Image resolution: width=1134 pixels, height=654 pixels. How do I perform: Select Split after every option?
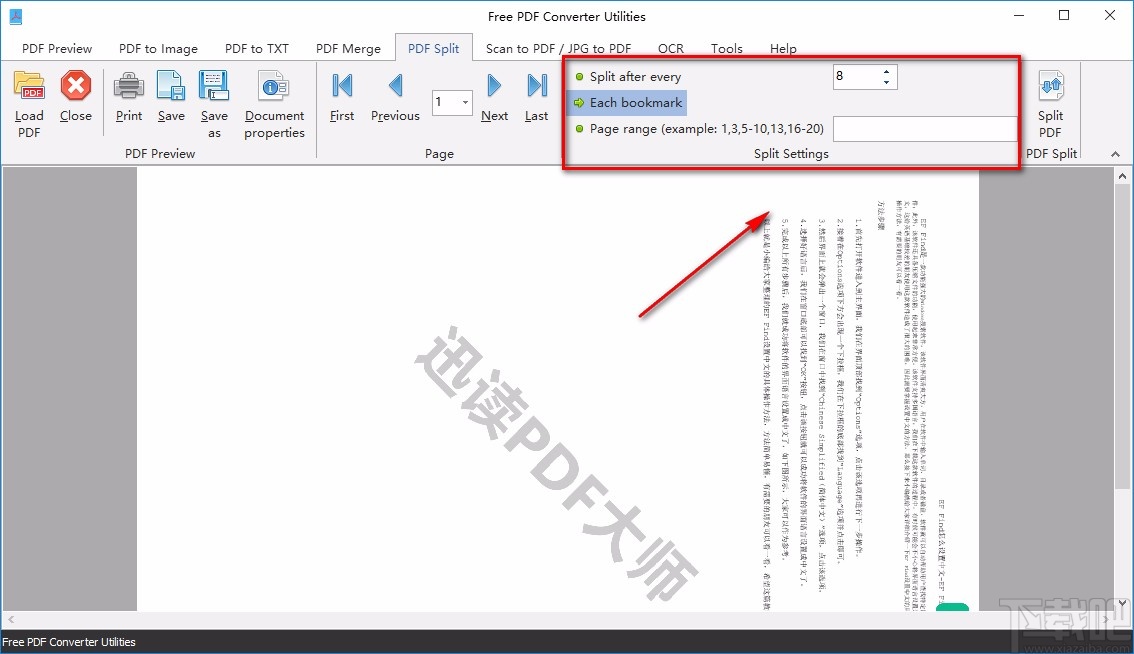[628, 77]
